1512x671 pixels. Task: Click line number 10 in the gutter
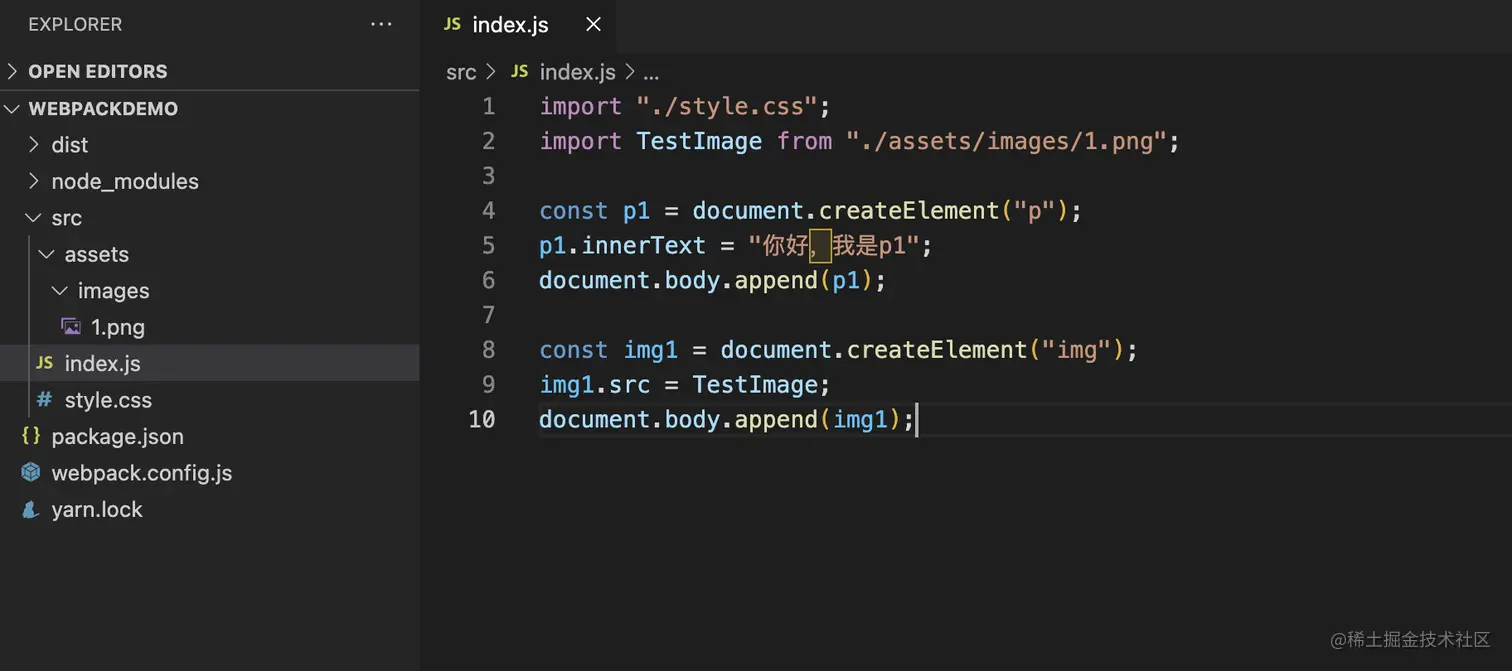(x=481, y=419)
